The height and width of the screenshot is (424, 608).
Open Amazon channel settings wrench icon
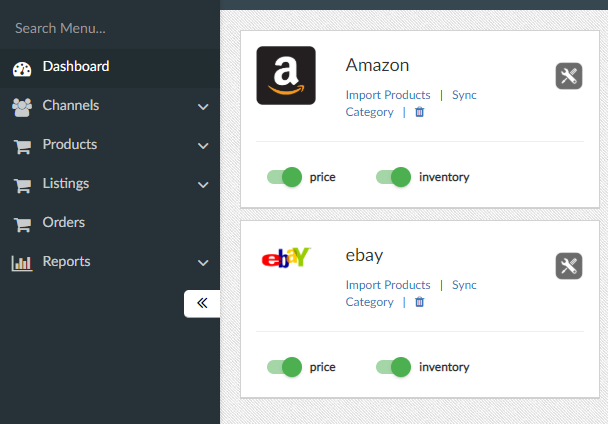569,76
